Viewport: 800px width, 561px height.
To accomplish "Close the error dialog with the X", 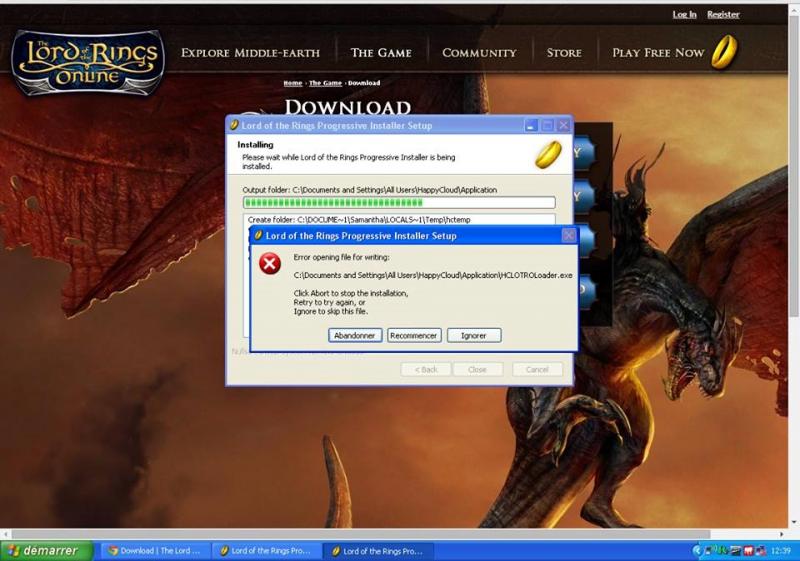I will [568, 235].
